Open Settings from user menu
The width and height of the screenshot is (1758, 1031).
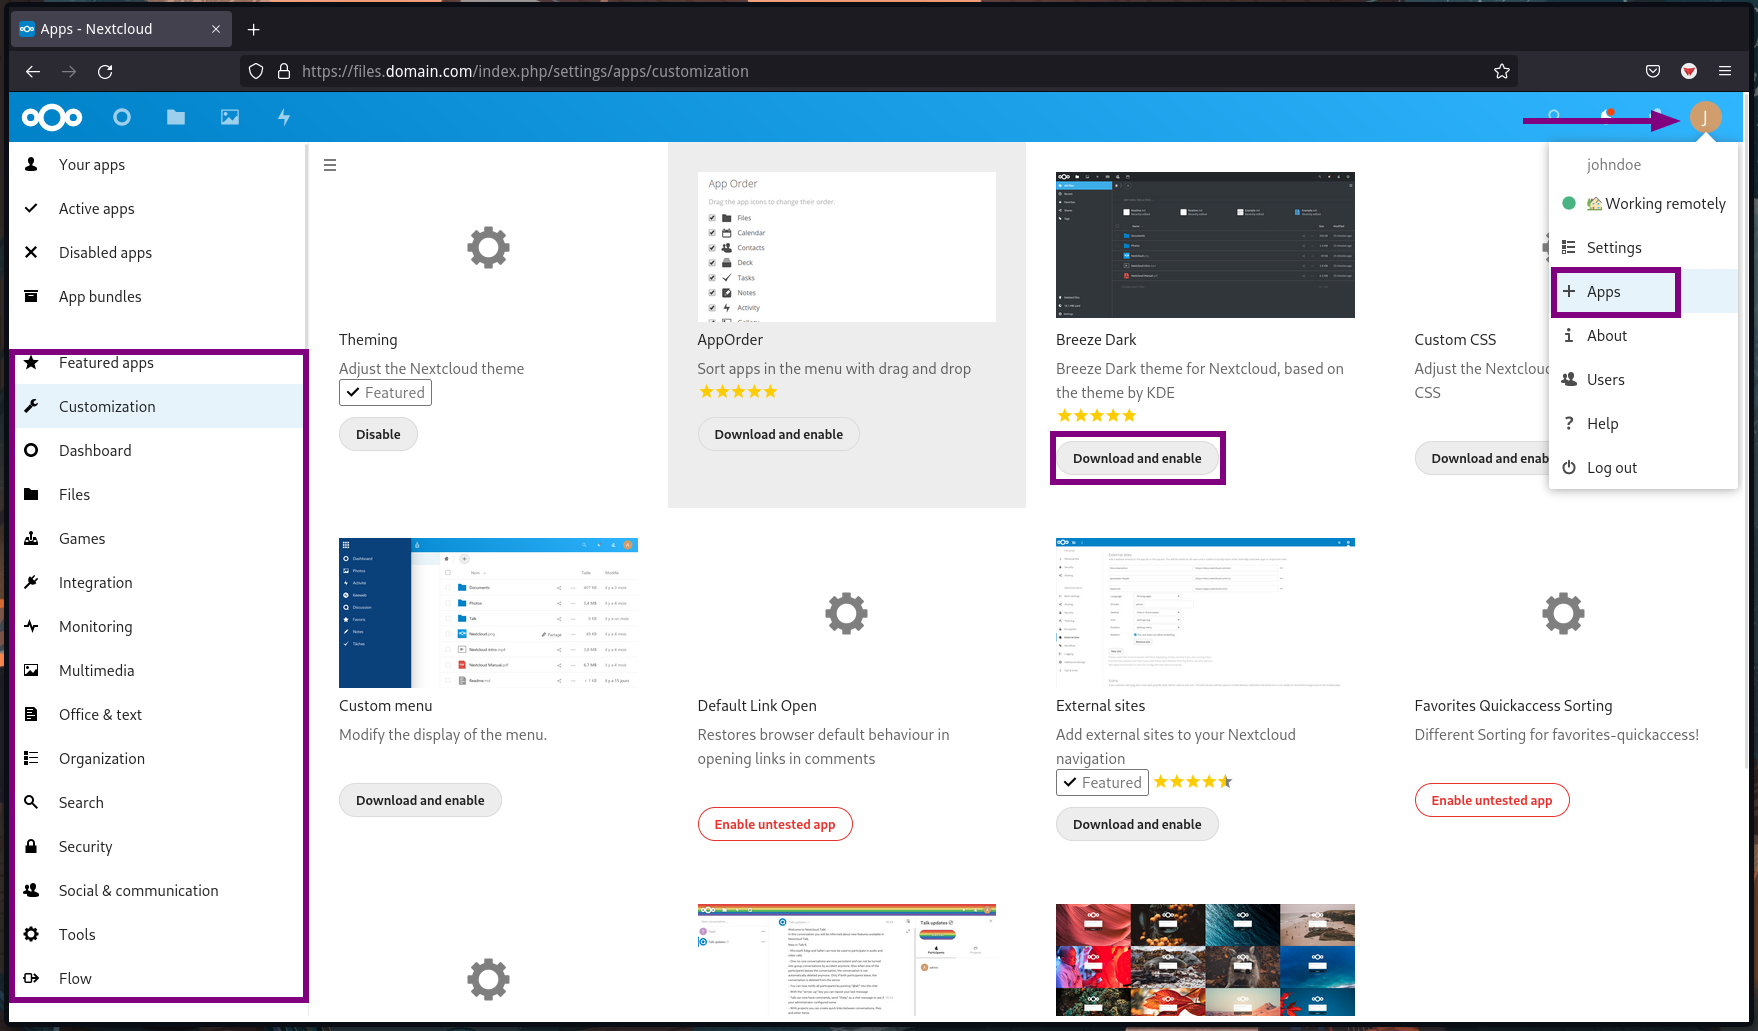1643,248
